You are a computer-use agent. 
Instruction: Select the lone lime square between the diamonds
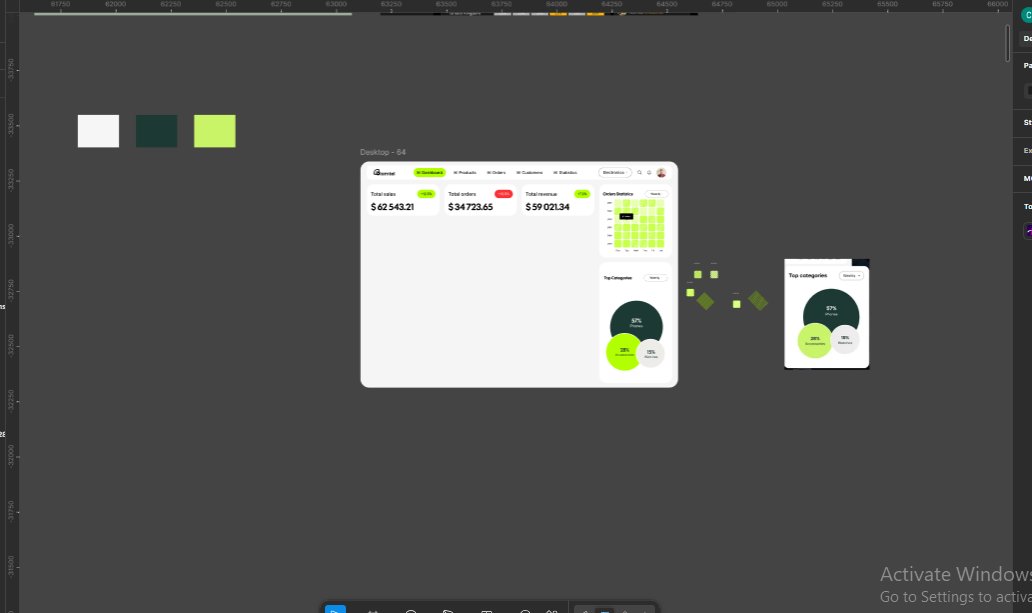(736, 304)
